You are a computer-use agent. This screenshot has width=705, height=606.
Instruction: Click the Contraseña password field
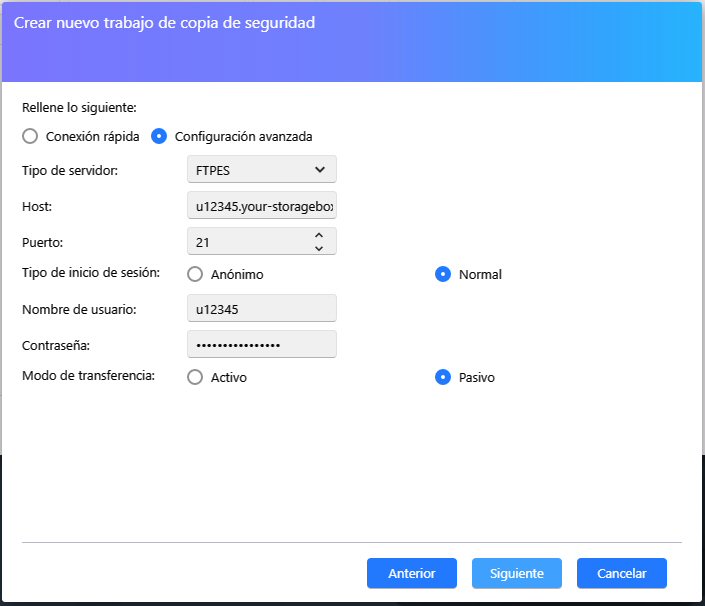click(x=262, y=344)
